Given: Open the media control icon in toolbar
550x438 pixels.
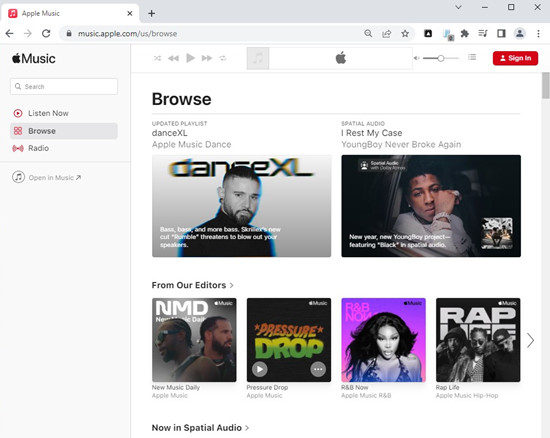Looking at the screenshot, I should click(x=483, y=34).
